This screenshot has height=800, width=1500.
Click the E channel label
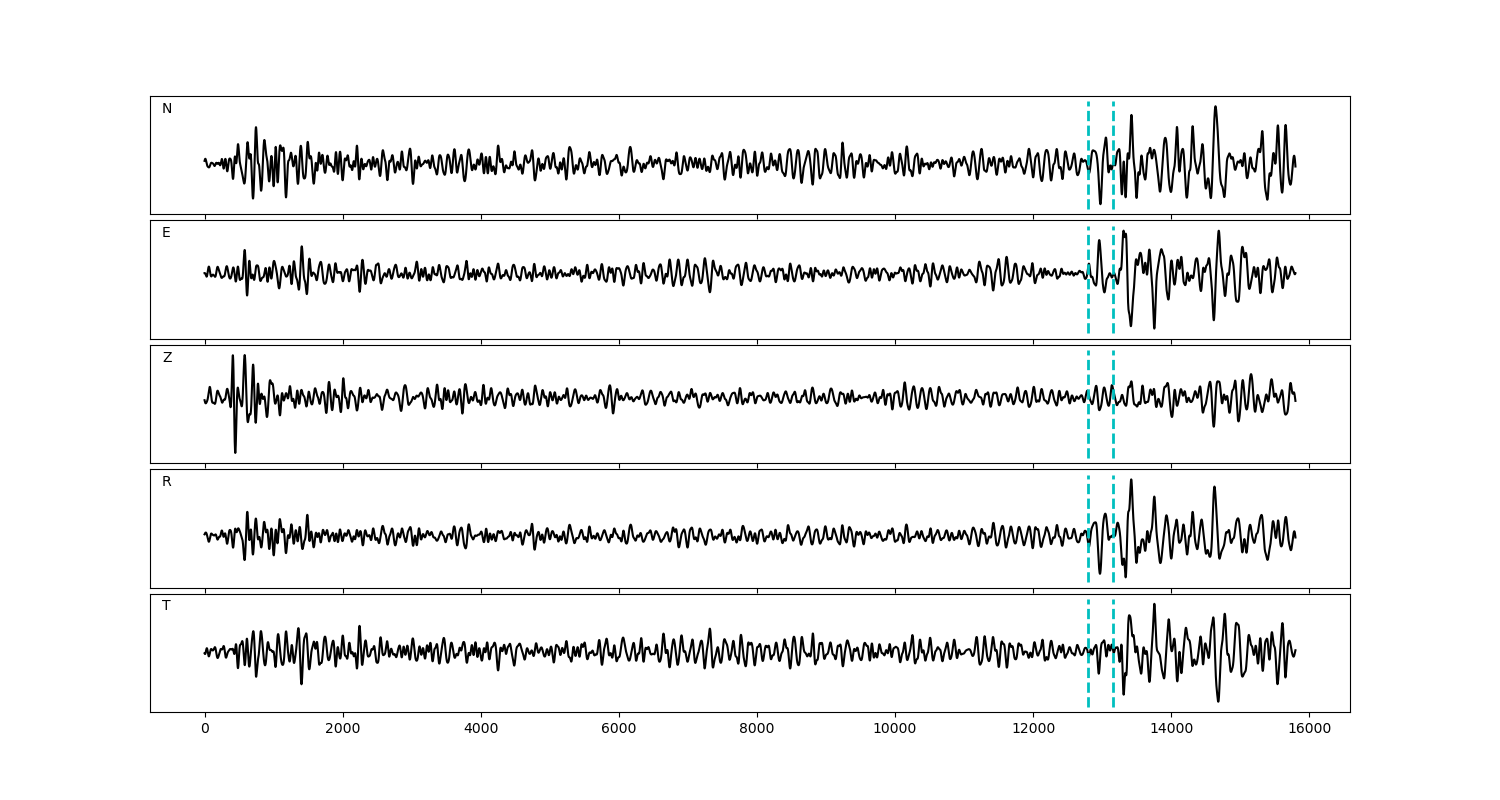click(x=166, y=233)
